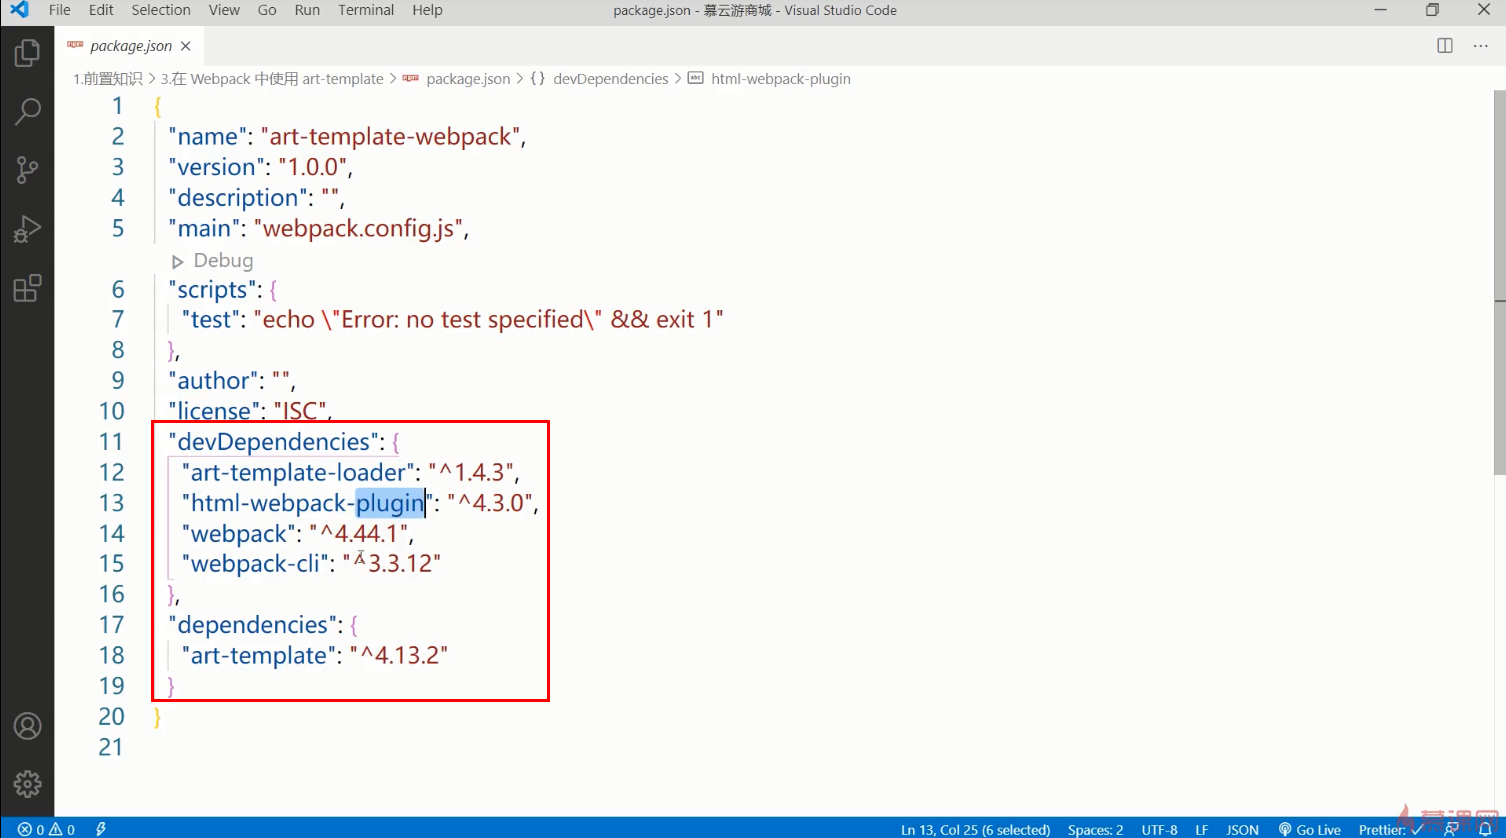Click the Split Editor Right icon
Screen dimensions: 1506x838
point(1445,46)
